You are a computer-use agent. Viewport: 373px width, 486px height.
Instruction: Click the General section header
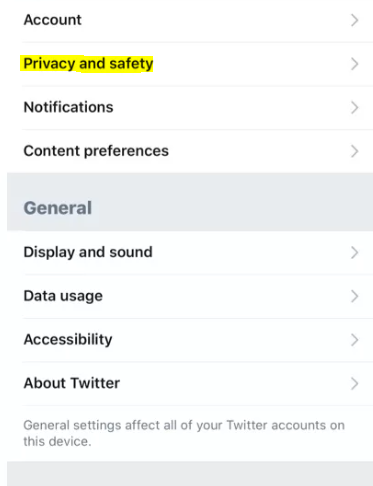point(58,208)
